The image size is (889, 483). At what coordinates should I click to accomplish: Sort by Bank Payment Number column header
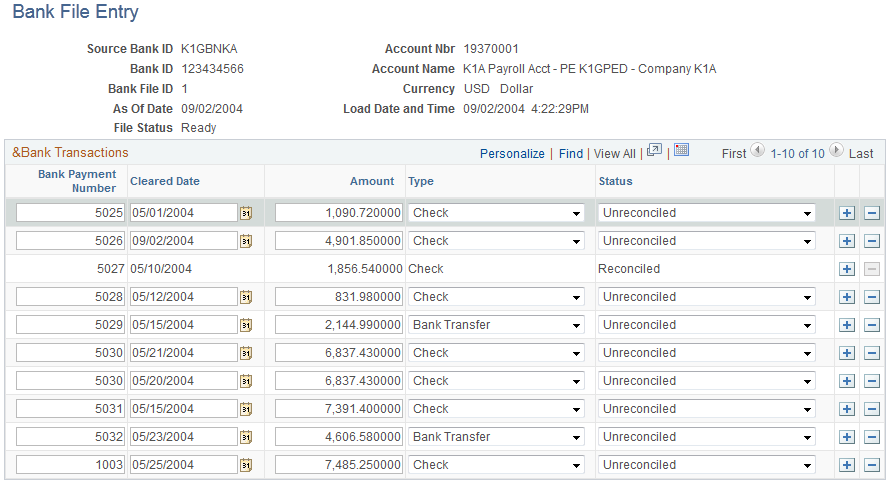tap(77, 181)
